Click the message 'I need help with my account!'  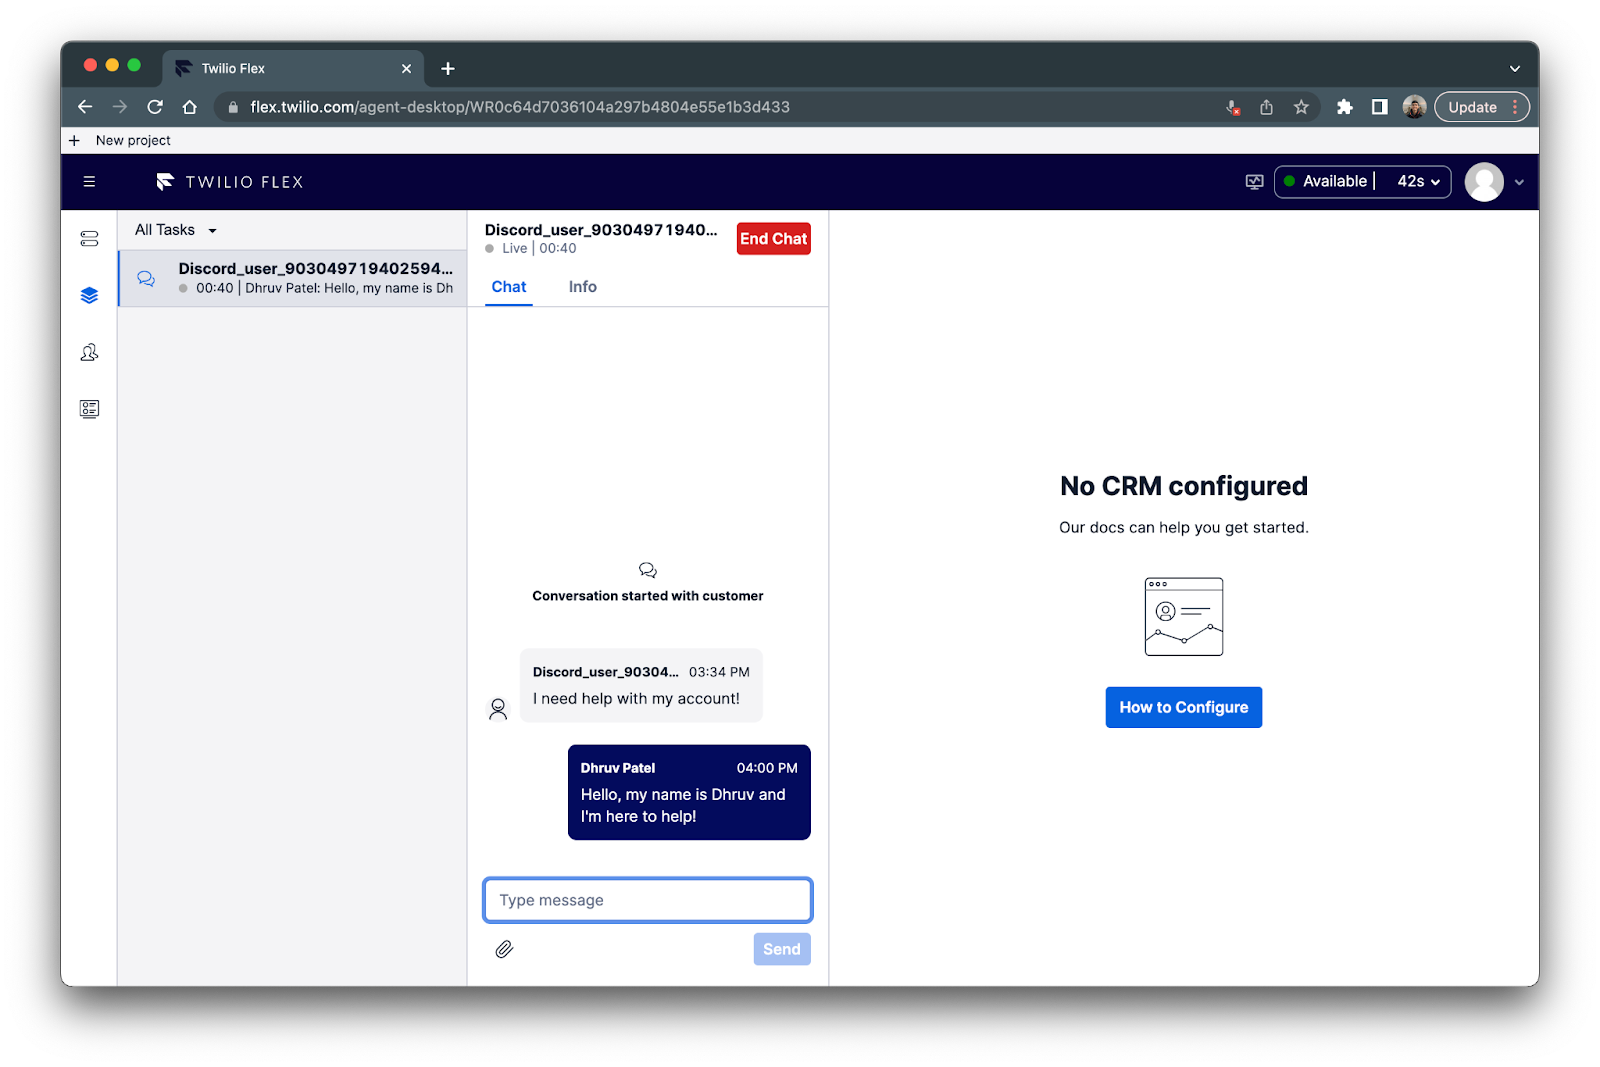(636, 699)
